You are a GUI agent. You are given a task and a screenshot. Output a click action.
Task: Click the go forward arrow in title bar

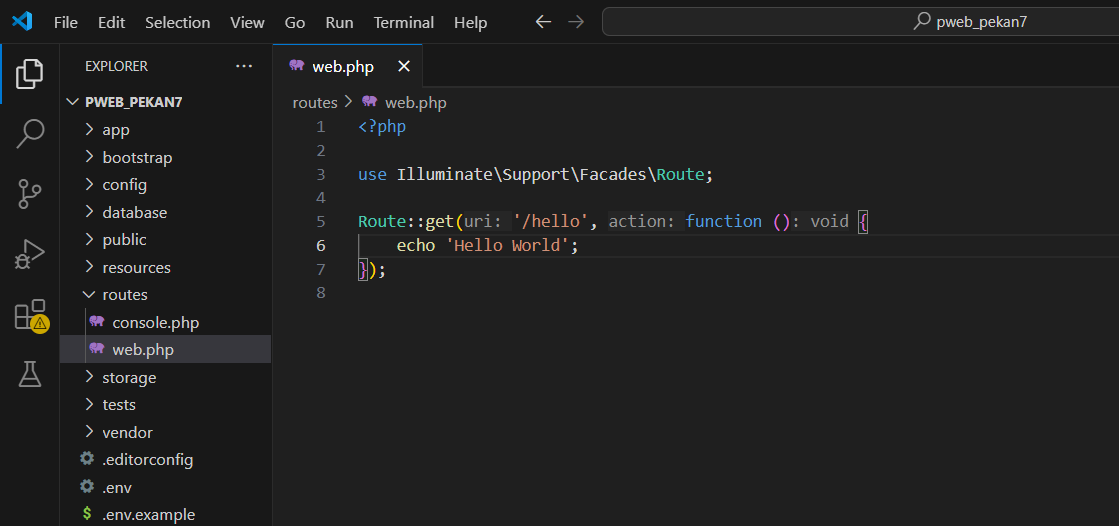tap(576, 22)
